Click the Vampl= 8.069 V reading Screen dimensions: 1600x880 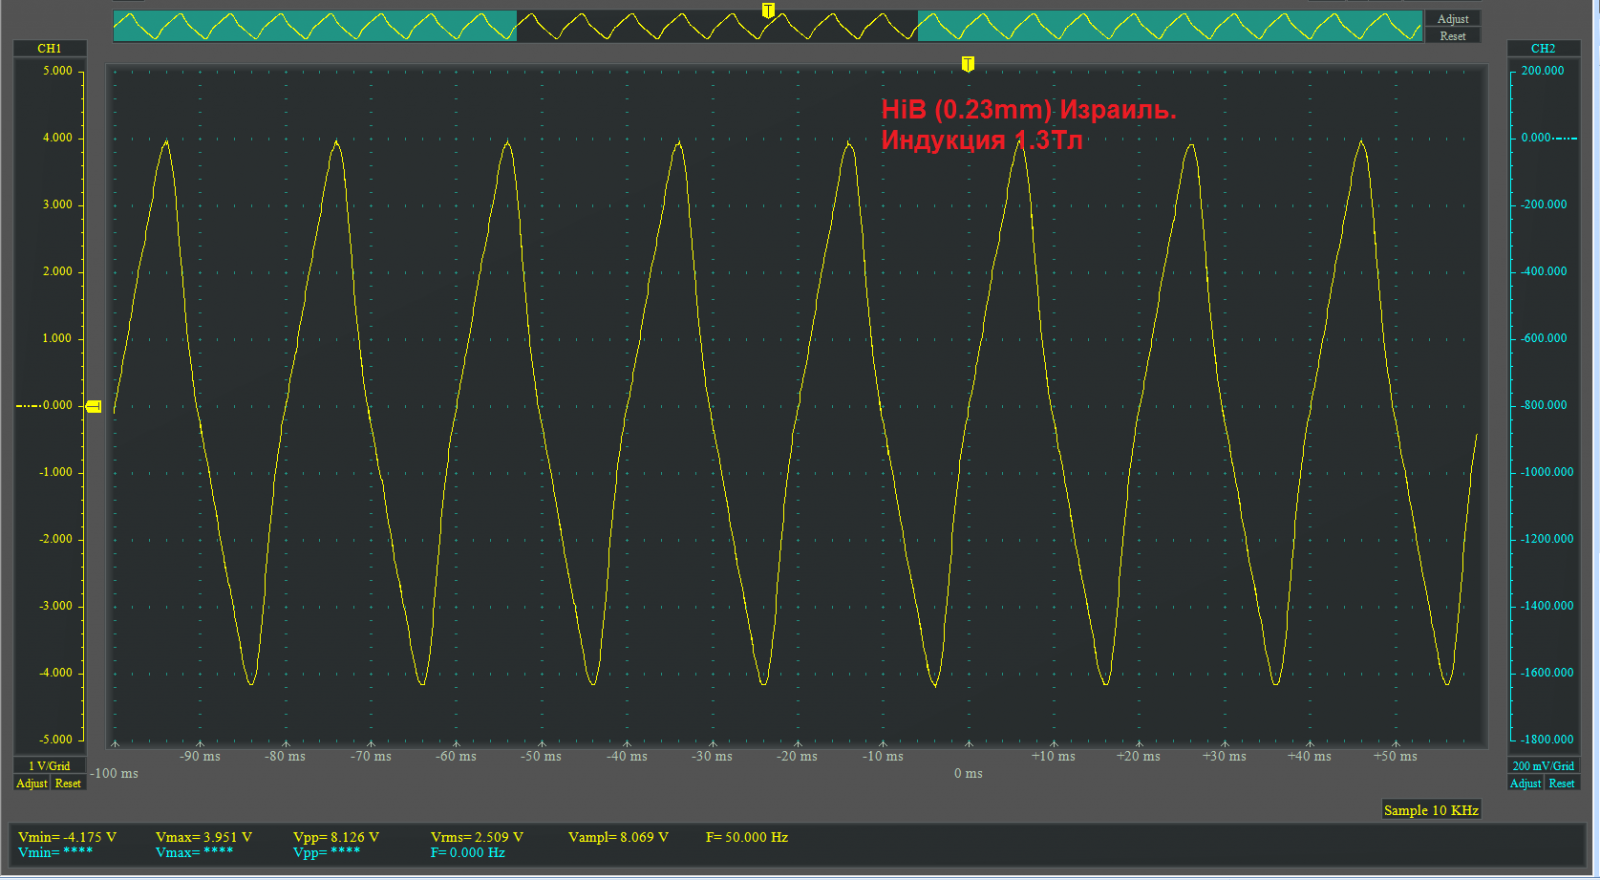click(x=618, y=837)
